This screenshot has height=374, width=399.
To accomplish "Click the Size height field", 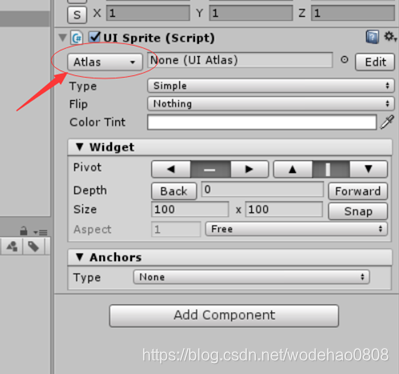I will (284, 209).
